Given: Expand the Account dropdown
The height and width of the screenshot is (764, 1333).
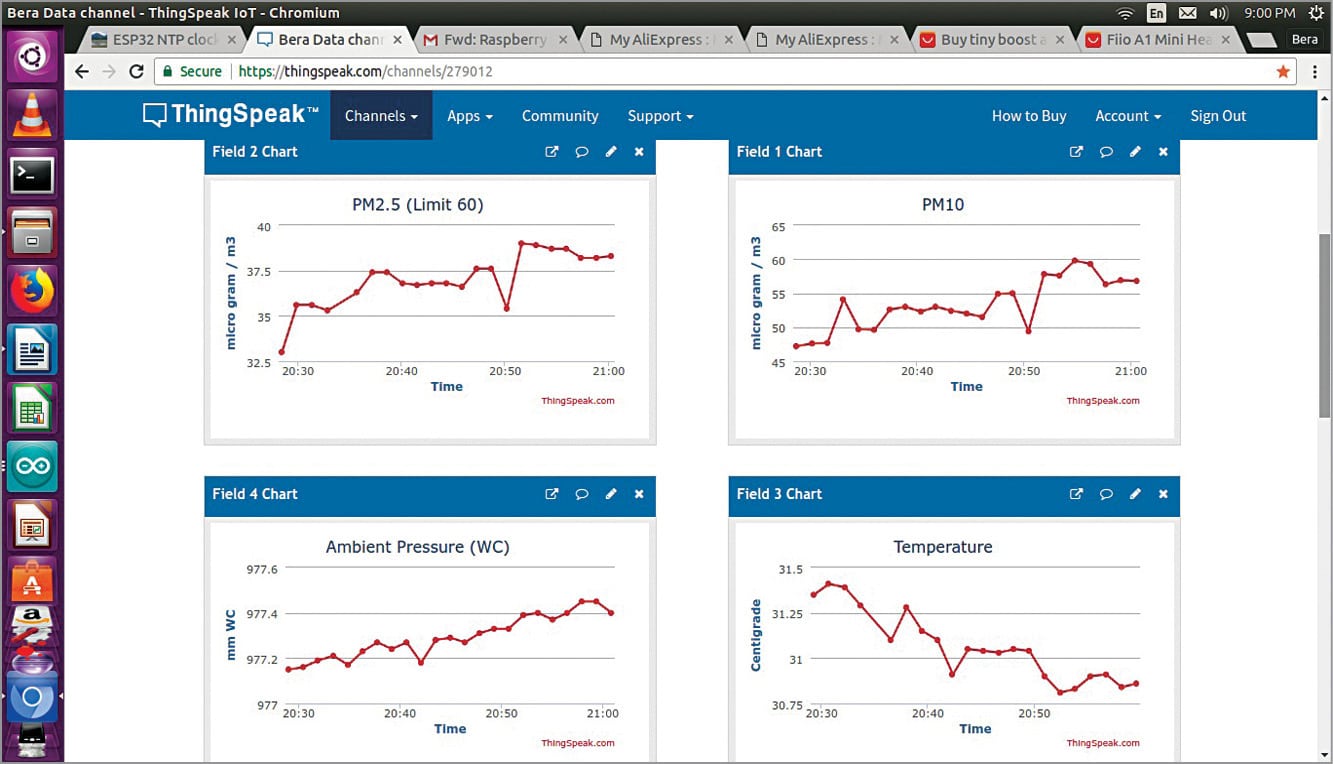Looking at the screenshot, I should [x=1127, y=116].
